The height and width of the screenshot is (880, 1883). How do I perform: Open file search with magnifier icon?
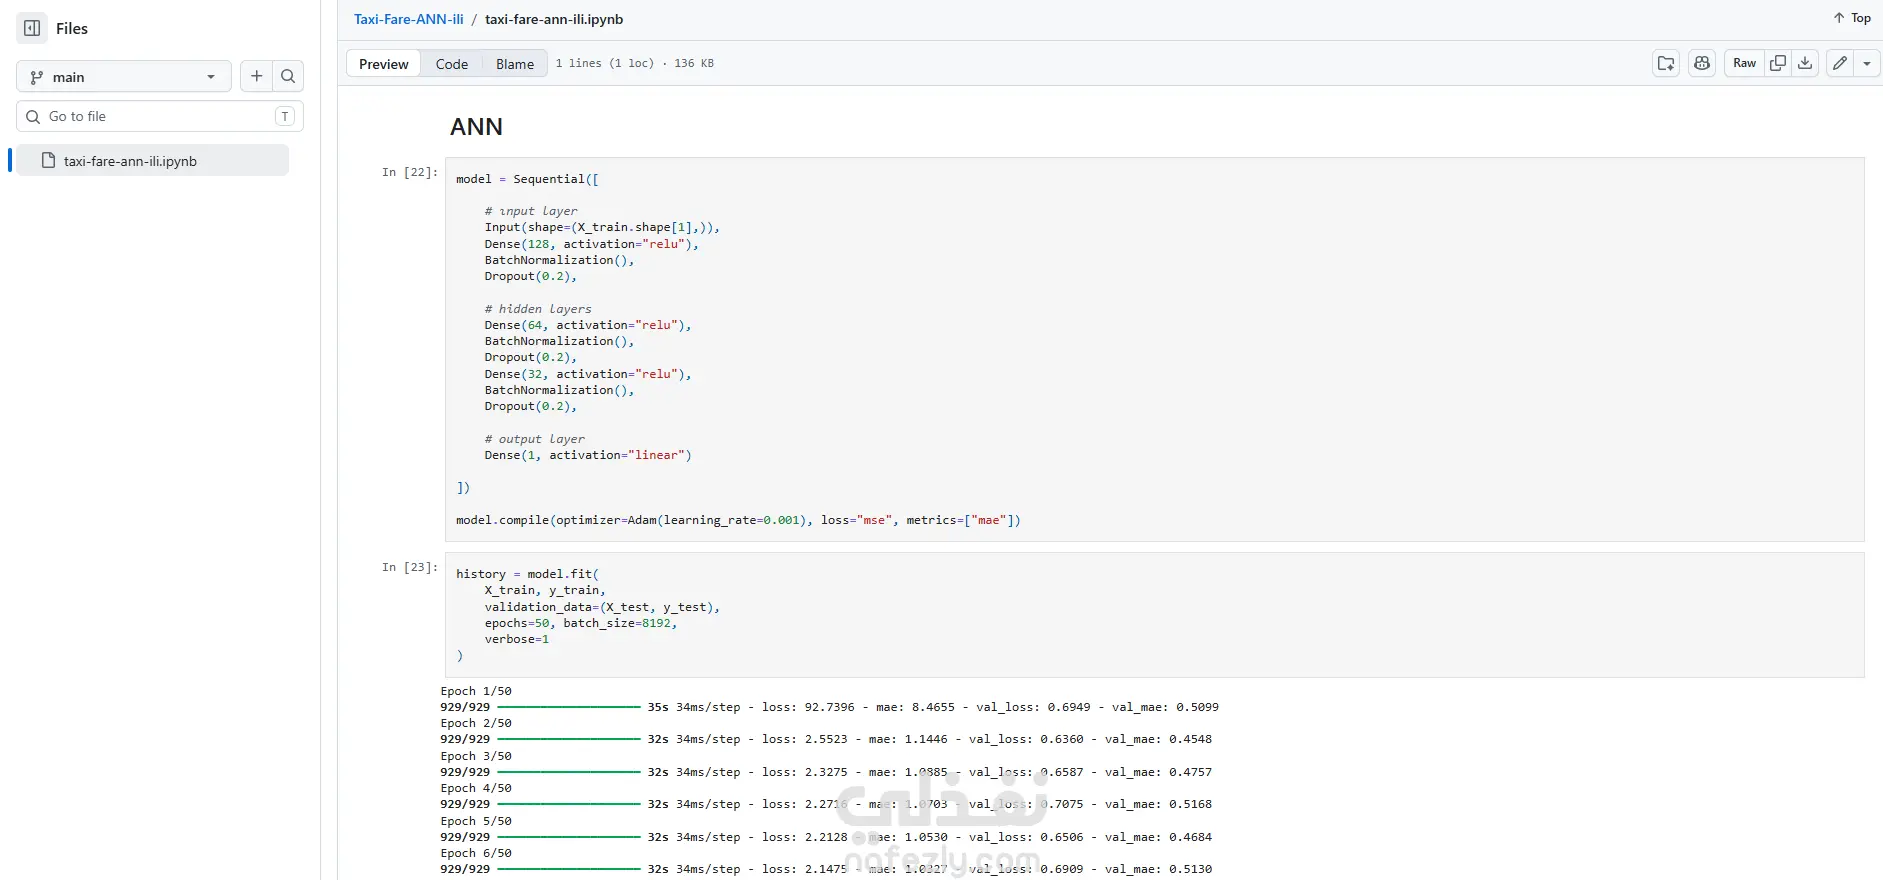pyautogui.click(x=288, y=76)
